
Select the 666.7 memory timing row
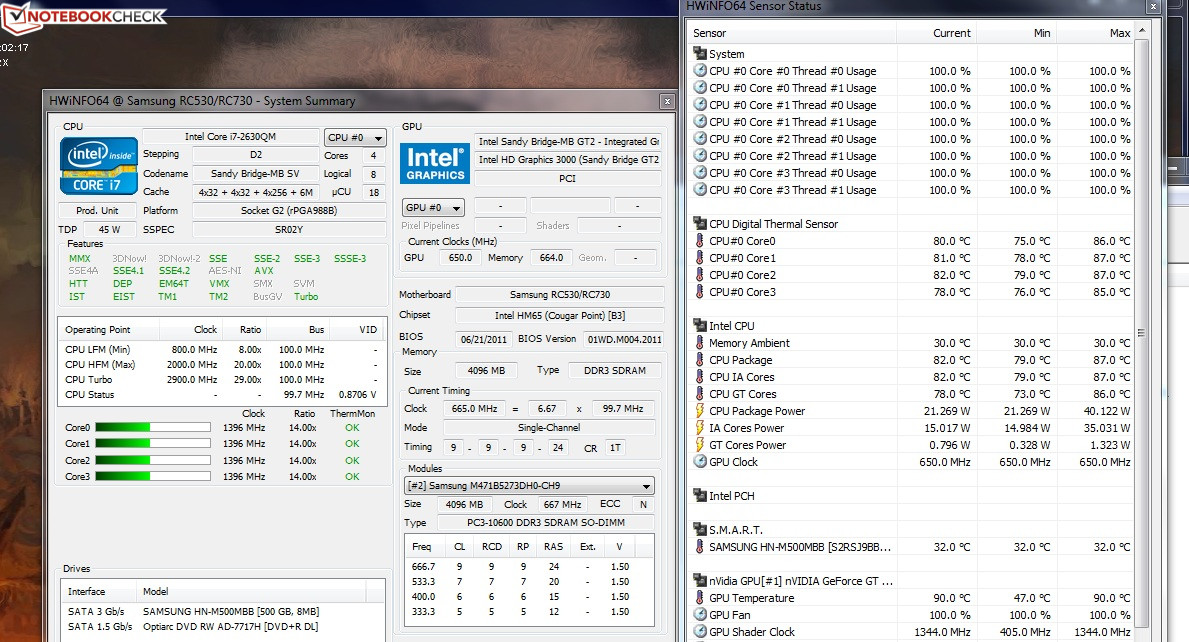529,566
